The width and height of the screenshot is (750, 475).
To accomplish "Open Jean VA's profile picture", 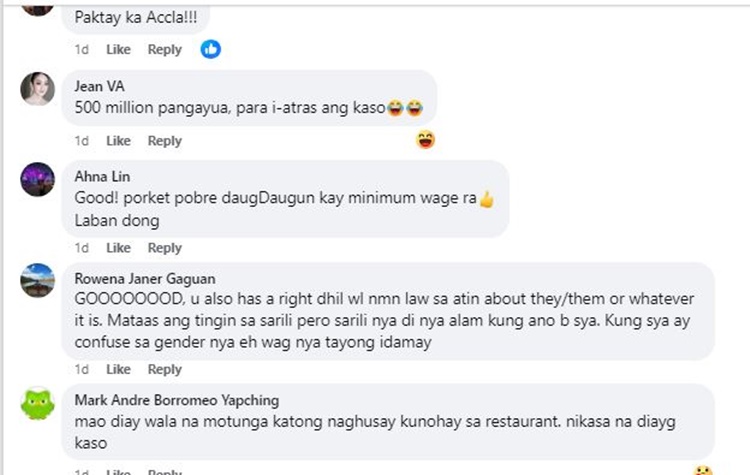I will (x=38, y=88).
